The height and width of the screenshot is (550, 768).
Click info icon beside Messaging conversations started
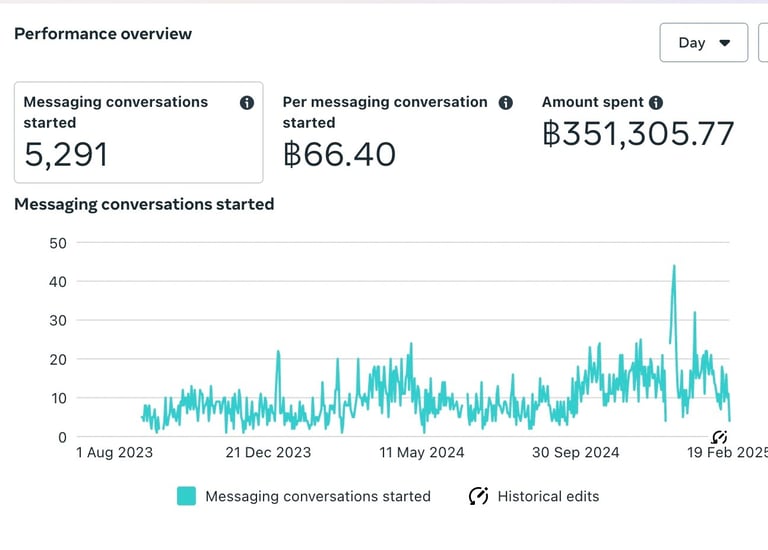[247, 102]
